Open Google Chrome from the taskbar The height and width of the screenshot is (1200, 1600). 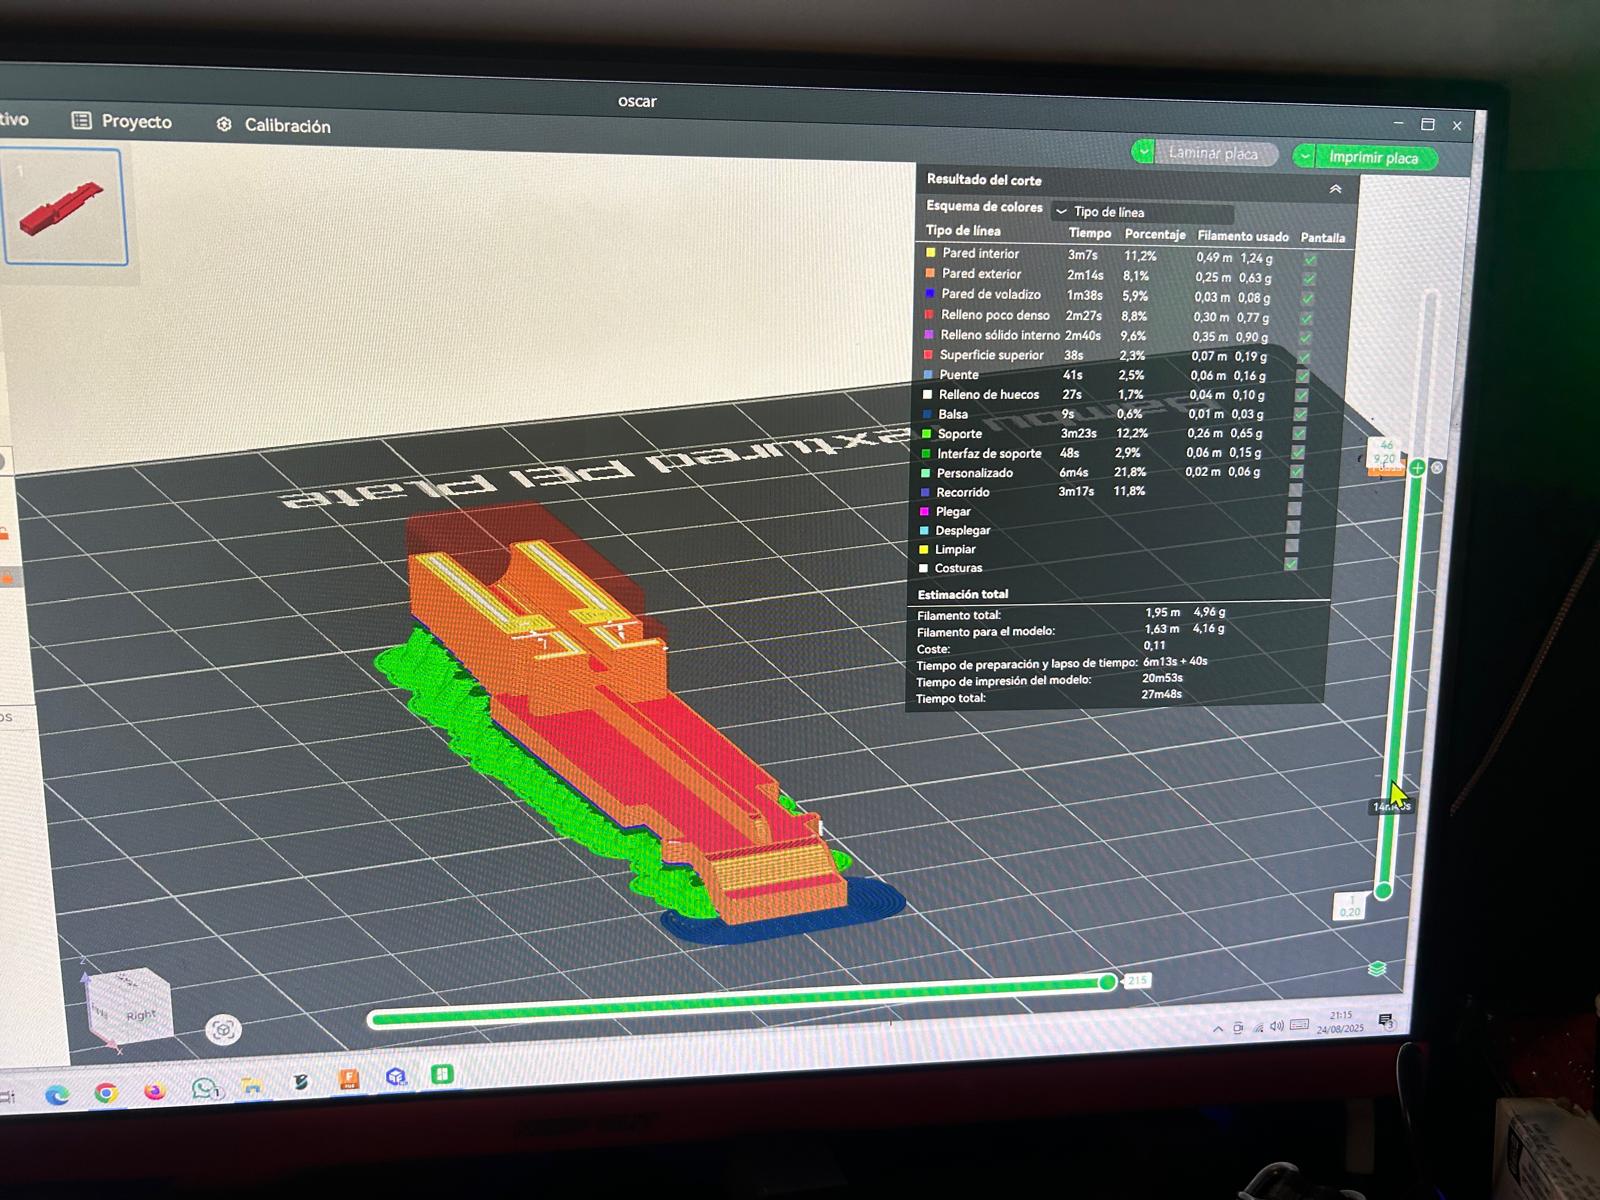pos(105,1092)
